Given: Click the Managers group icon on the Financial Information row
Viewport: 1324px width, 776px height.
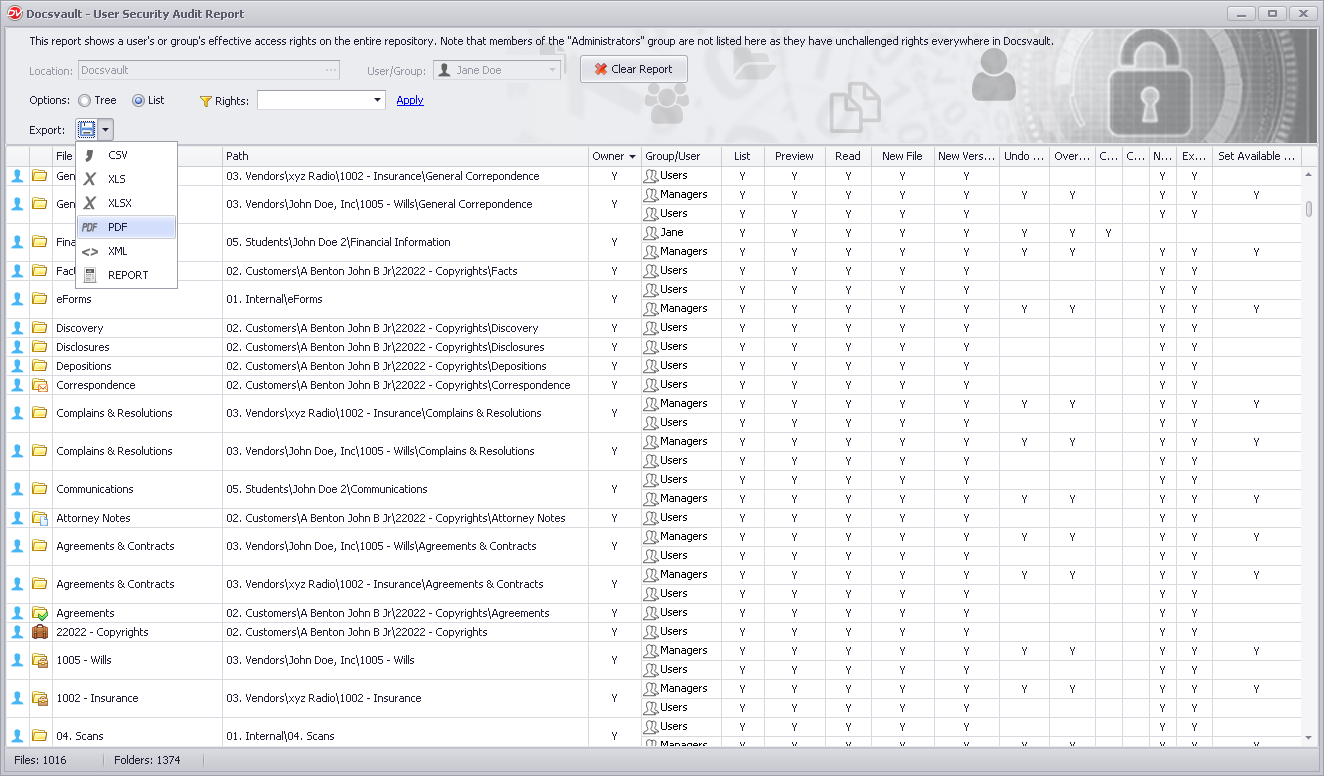Looking at the screenshot, I should [x=651, y=251].
